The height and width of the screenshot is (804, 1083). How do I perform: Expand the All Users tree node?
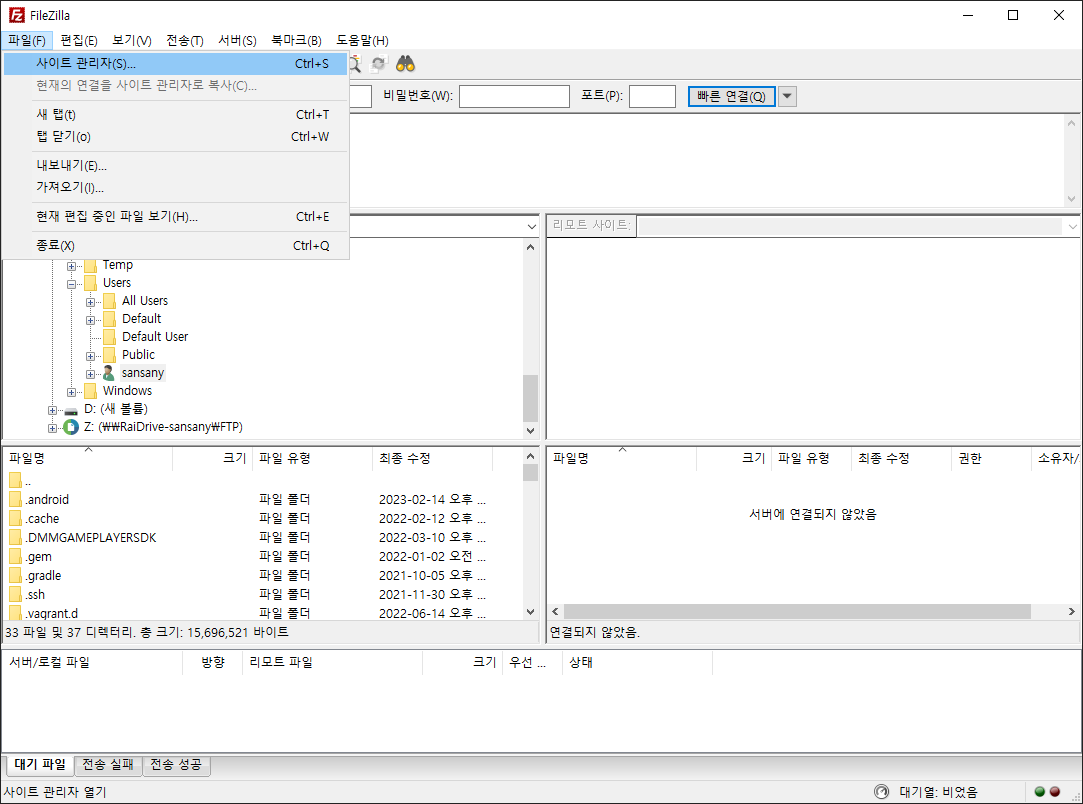[90, 302]
